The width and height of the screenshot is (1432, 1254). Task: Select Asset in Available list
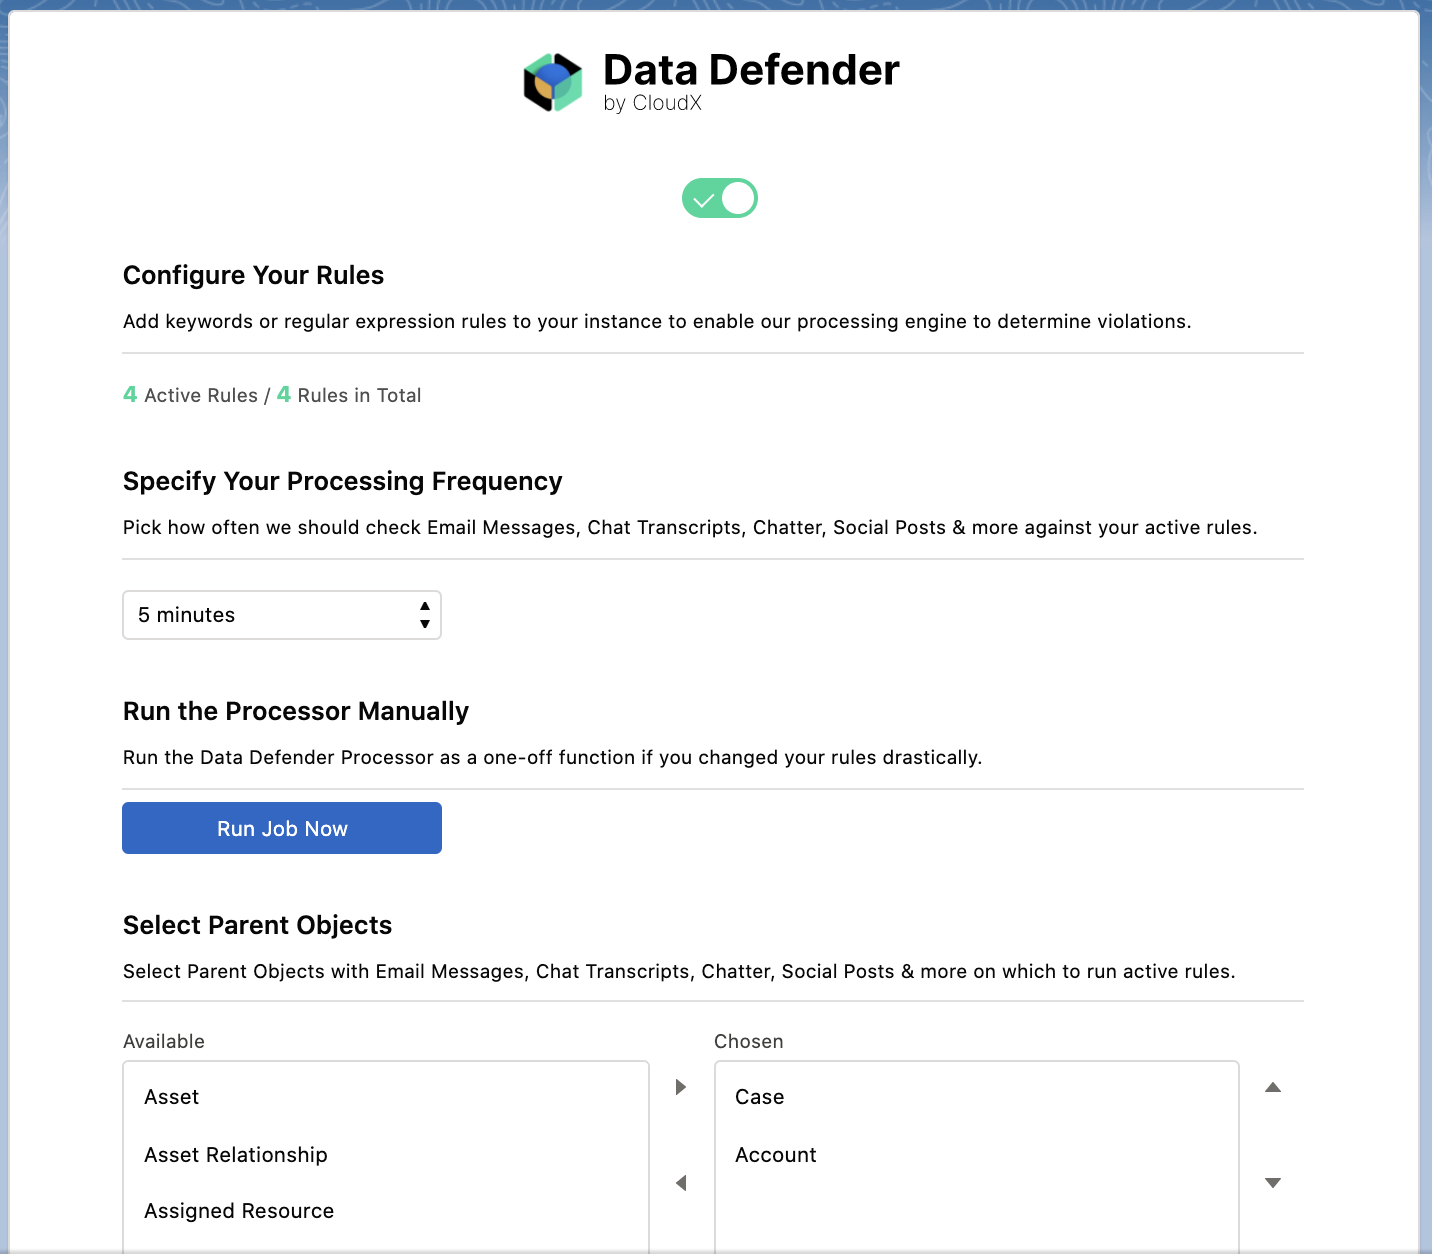coord(172,1097)
